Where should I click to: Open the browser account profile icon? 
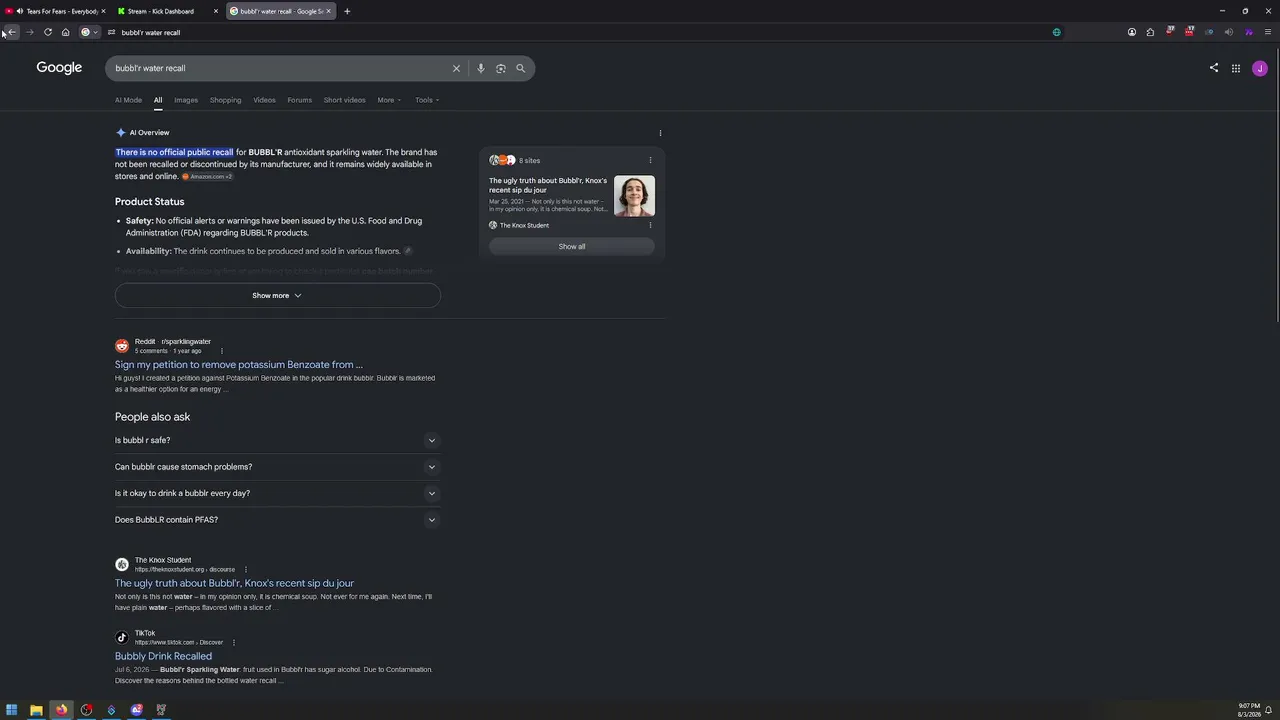pyautogui.click(x=1132, y=32)
